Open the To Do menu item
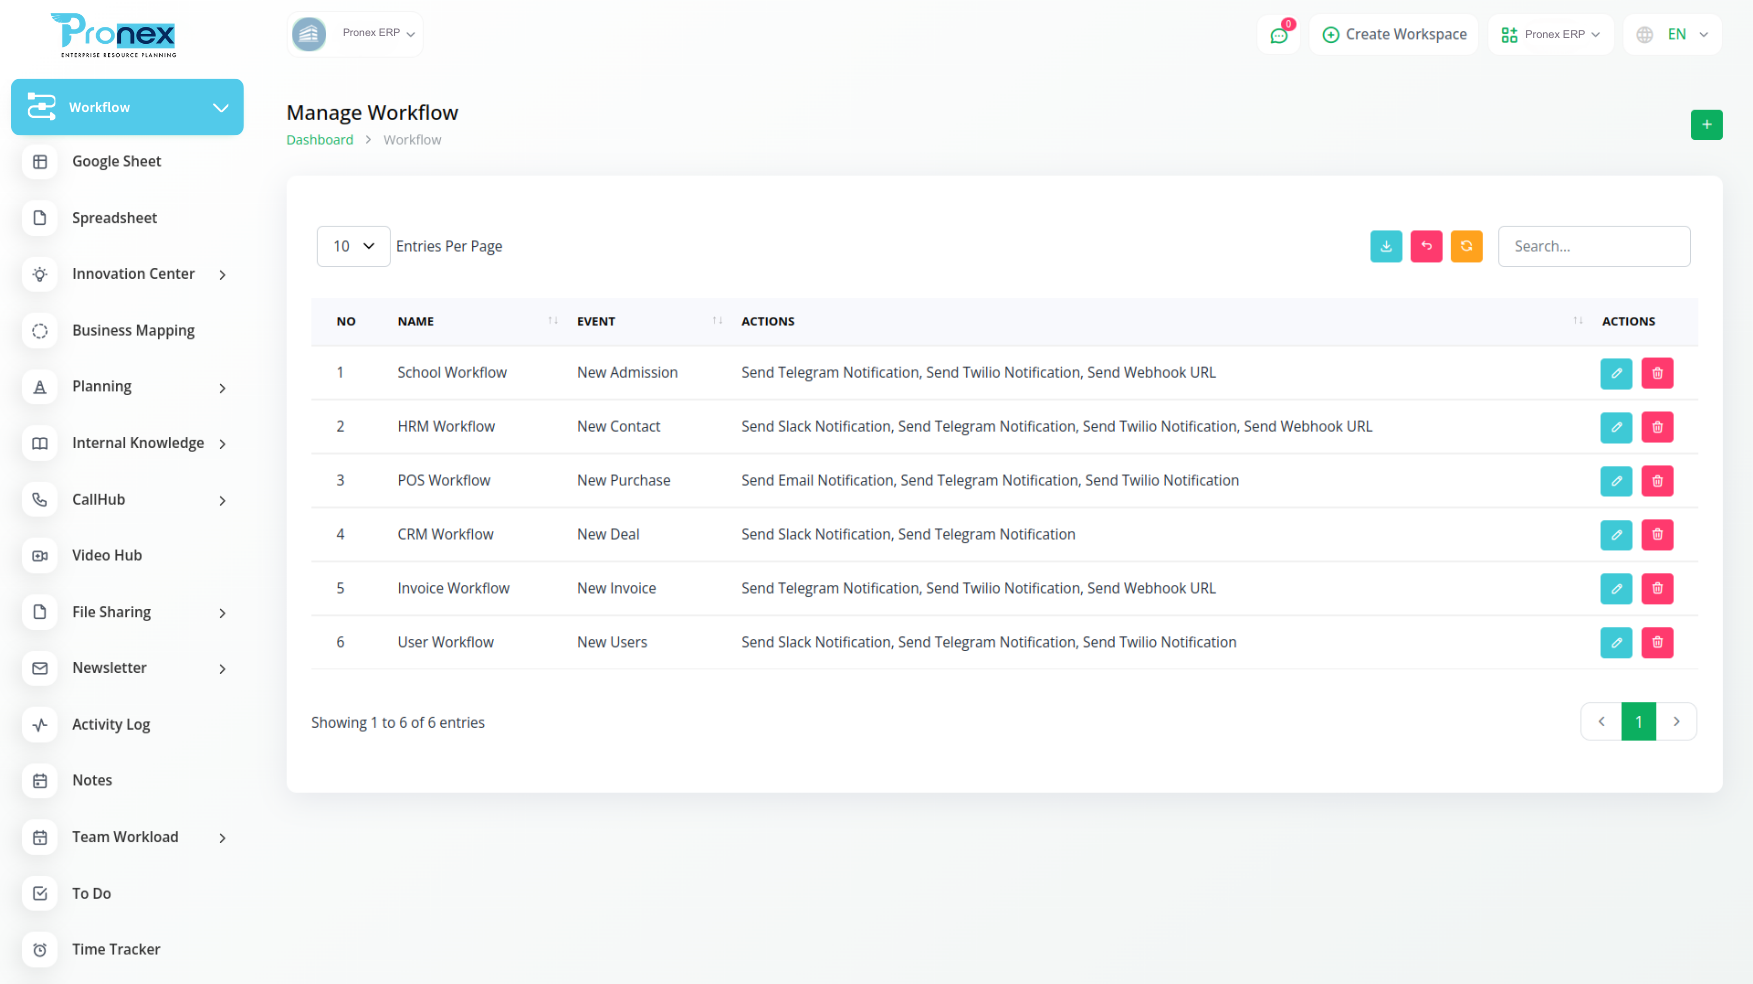 (x=91, y=894)
